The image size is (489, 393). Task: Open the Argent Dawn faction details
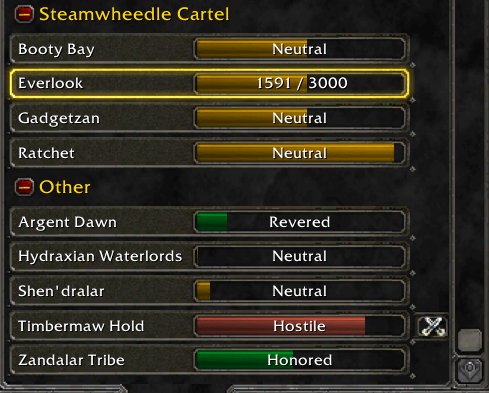pyautogui.click(x=210, y=222)
